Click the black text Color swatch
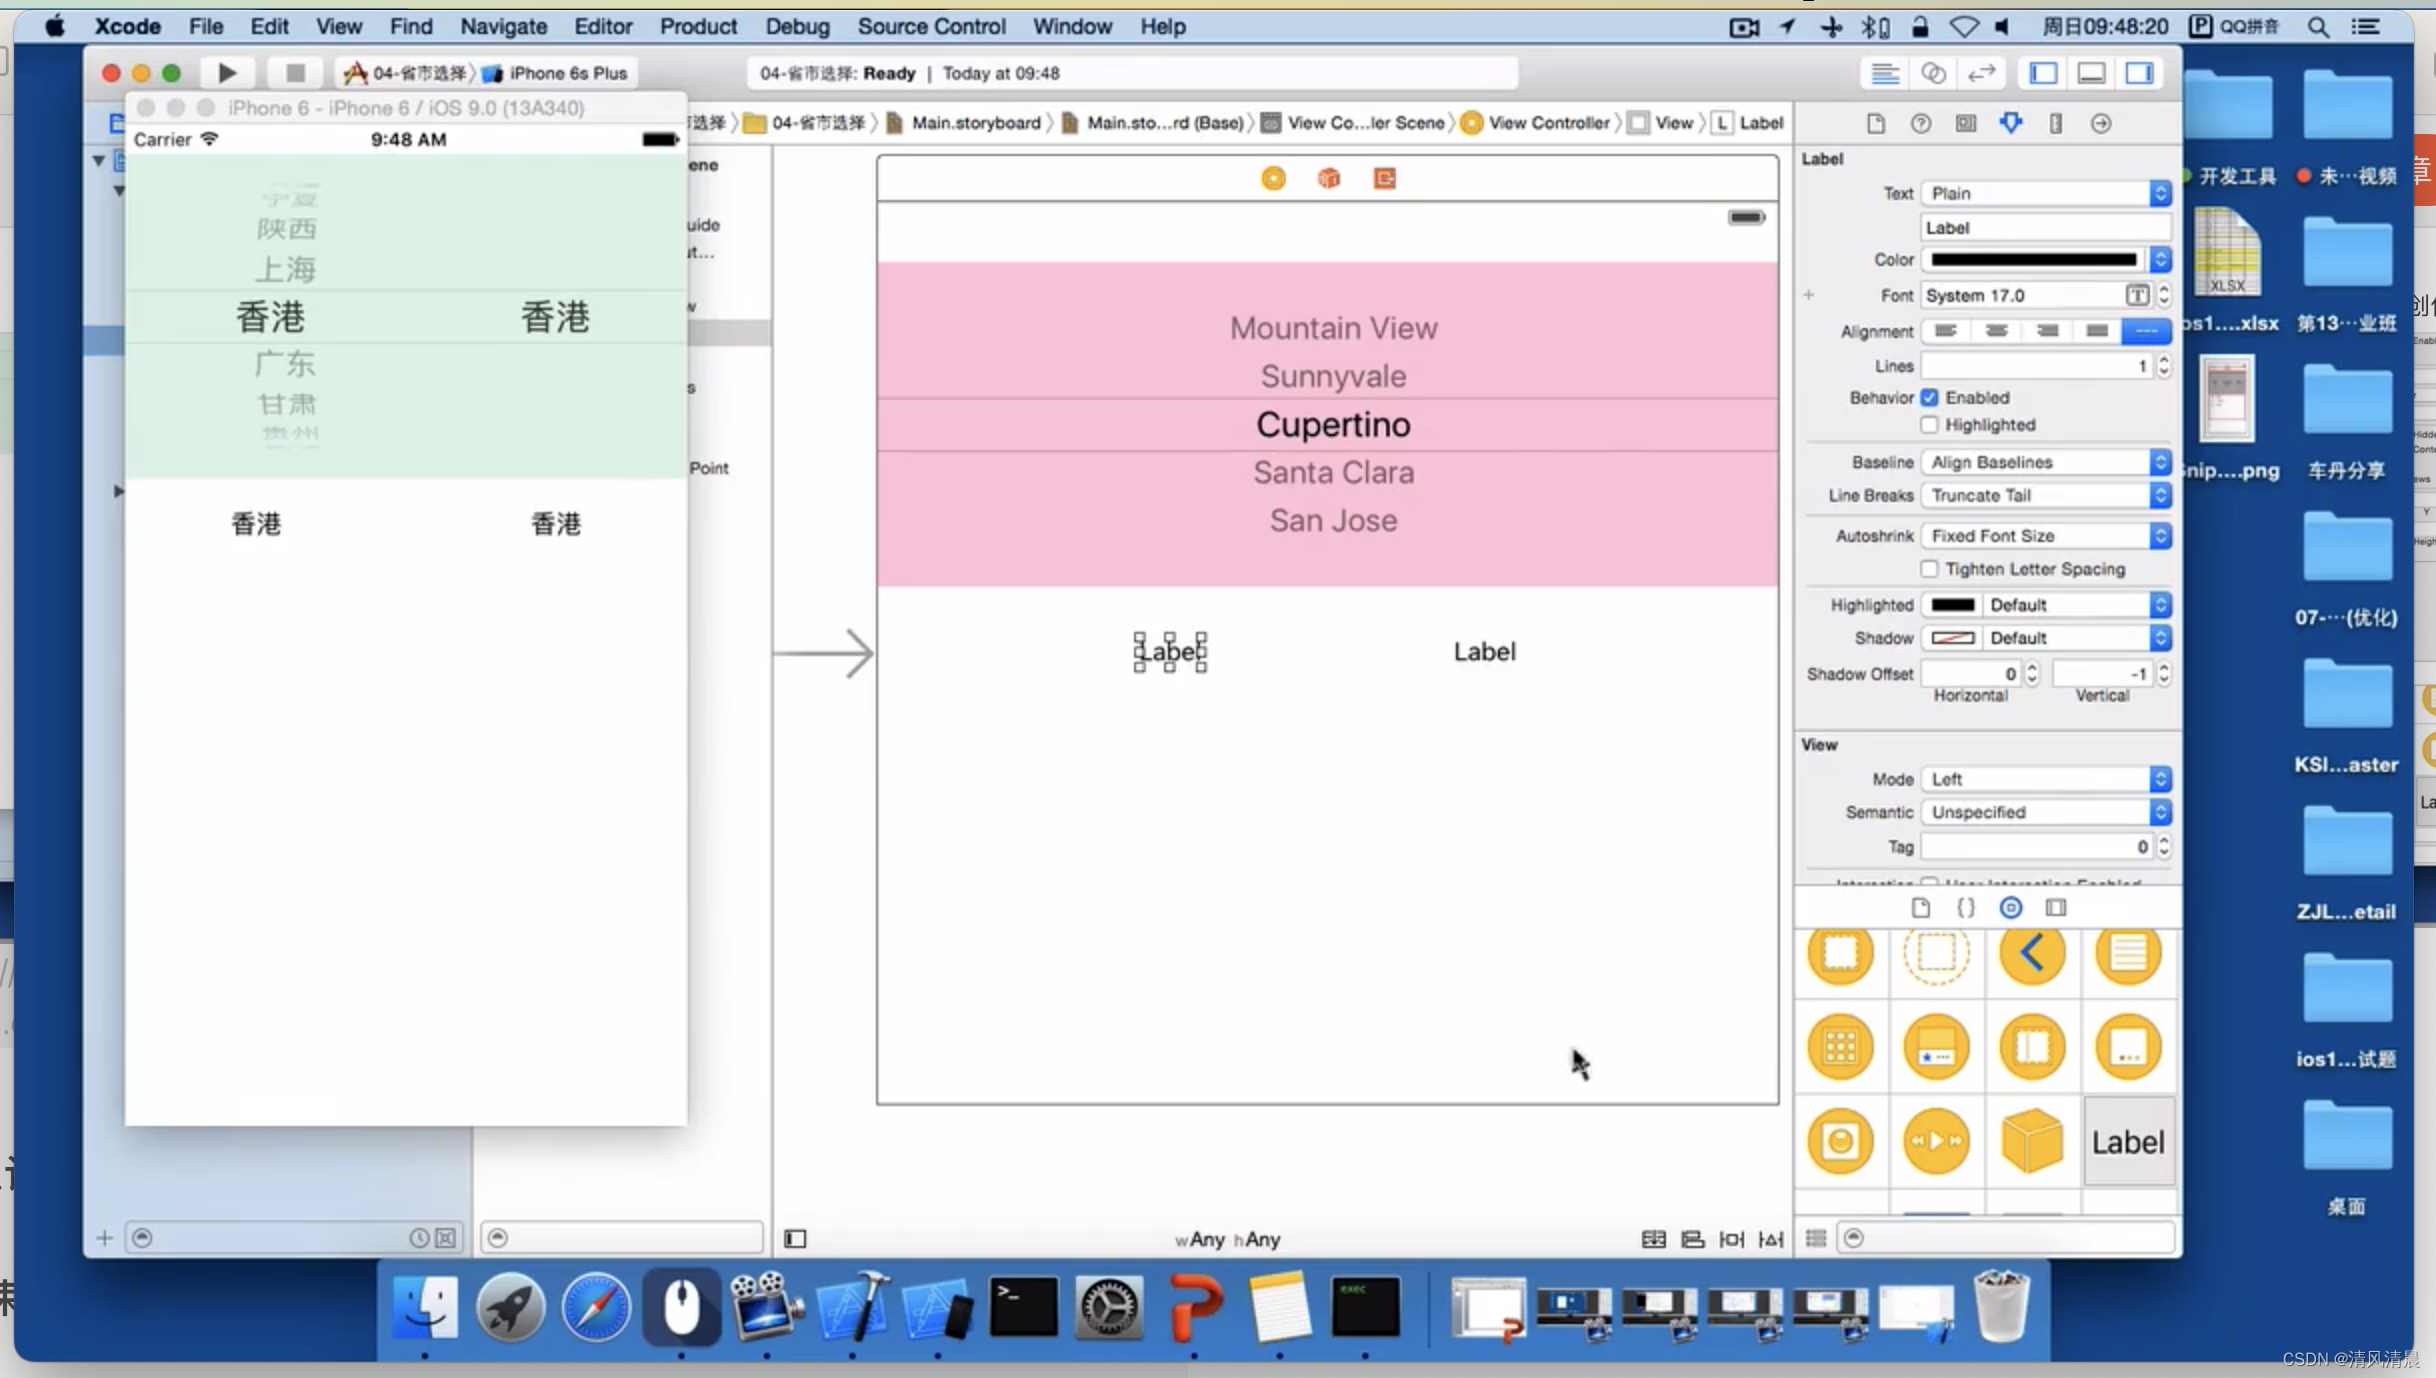The image size is (2436, 1378). click(x=2034, y=259)
